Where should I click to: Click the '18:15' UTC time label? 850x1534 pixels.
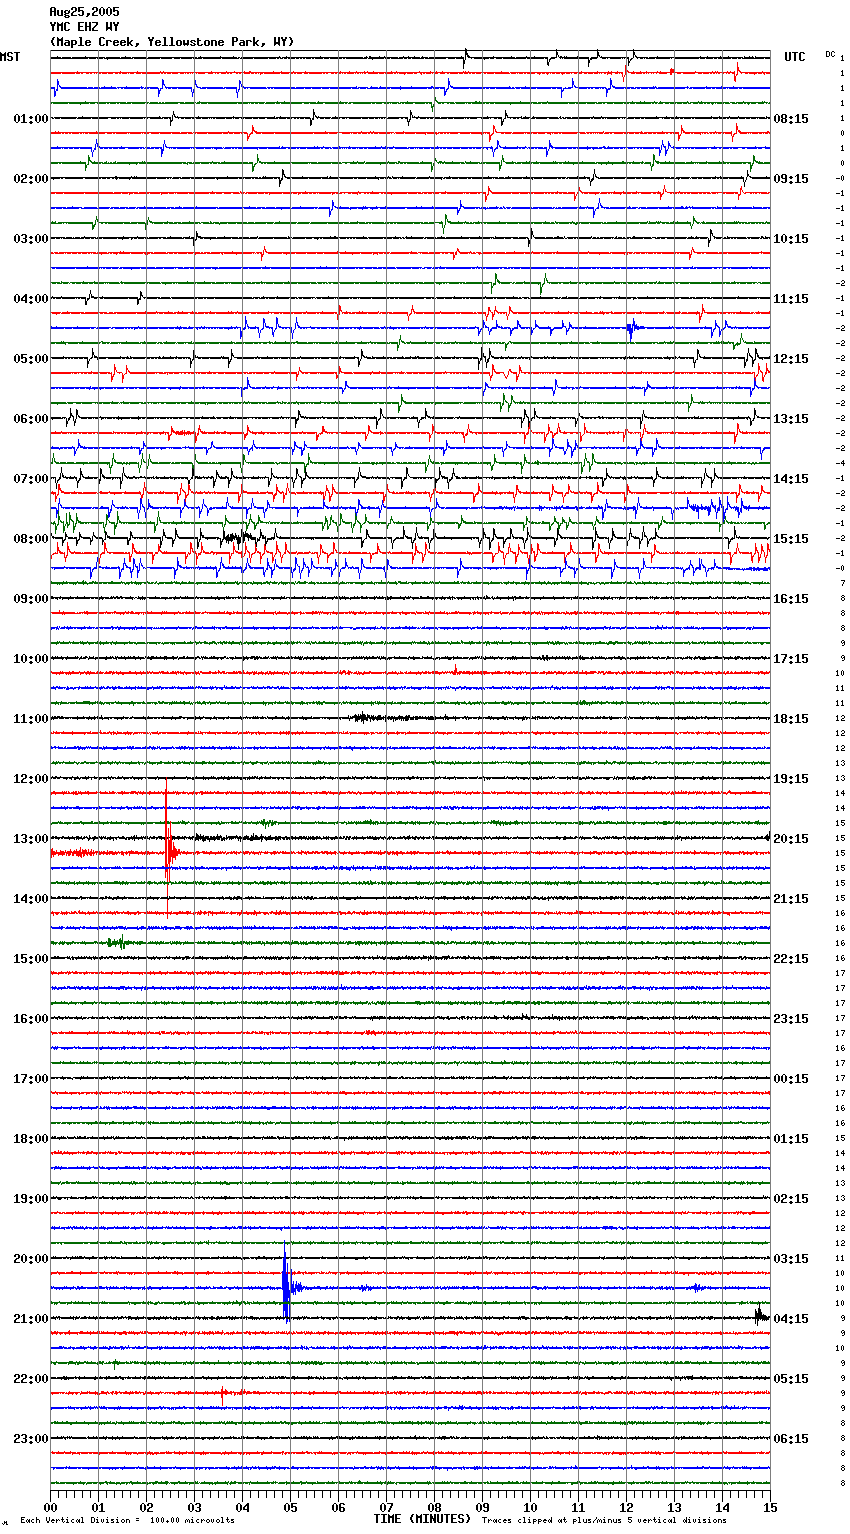click(x=791, y=719)
